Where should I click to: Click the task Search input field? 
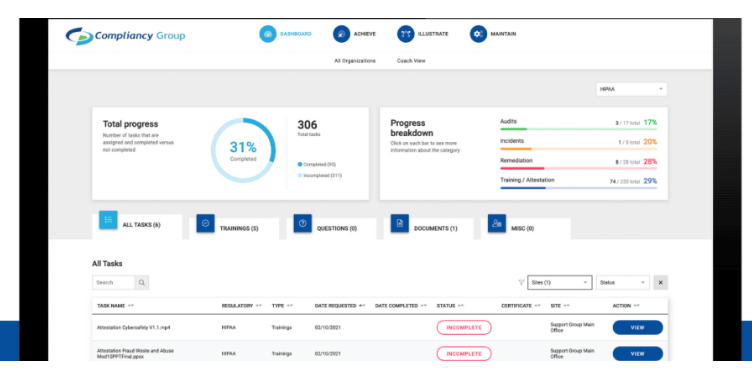(113, 283)
